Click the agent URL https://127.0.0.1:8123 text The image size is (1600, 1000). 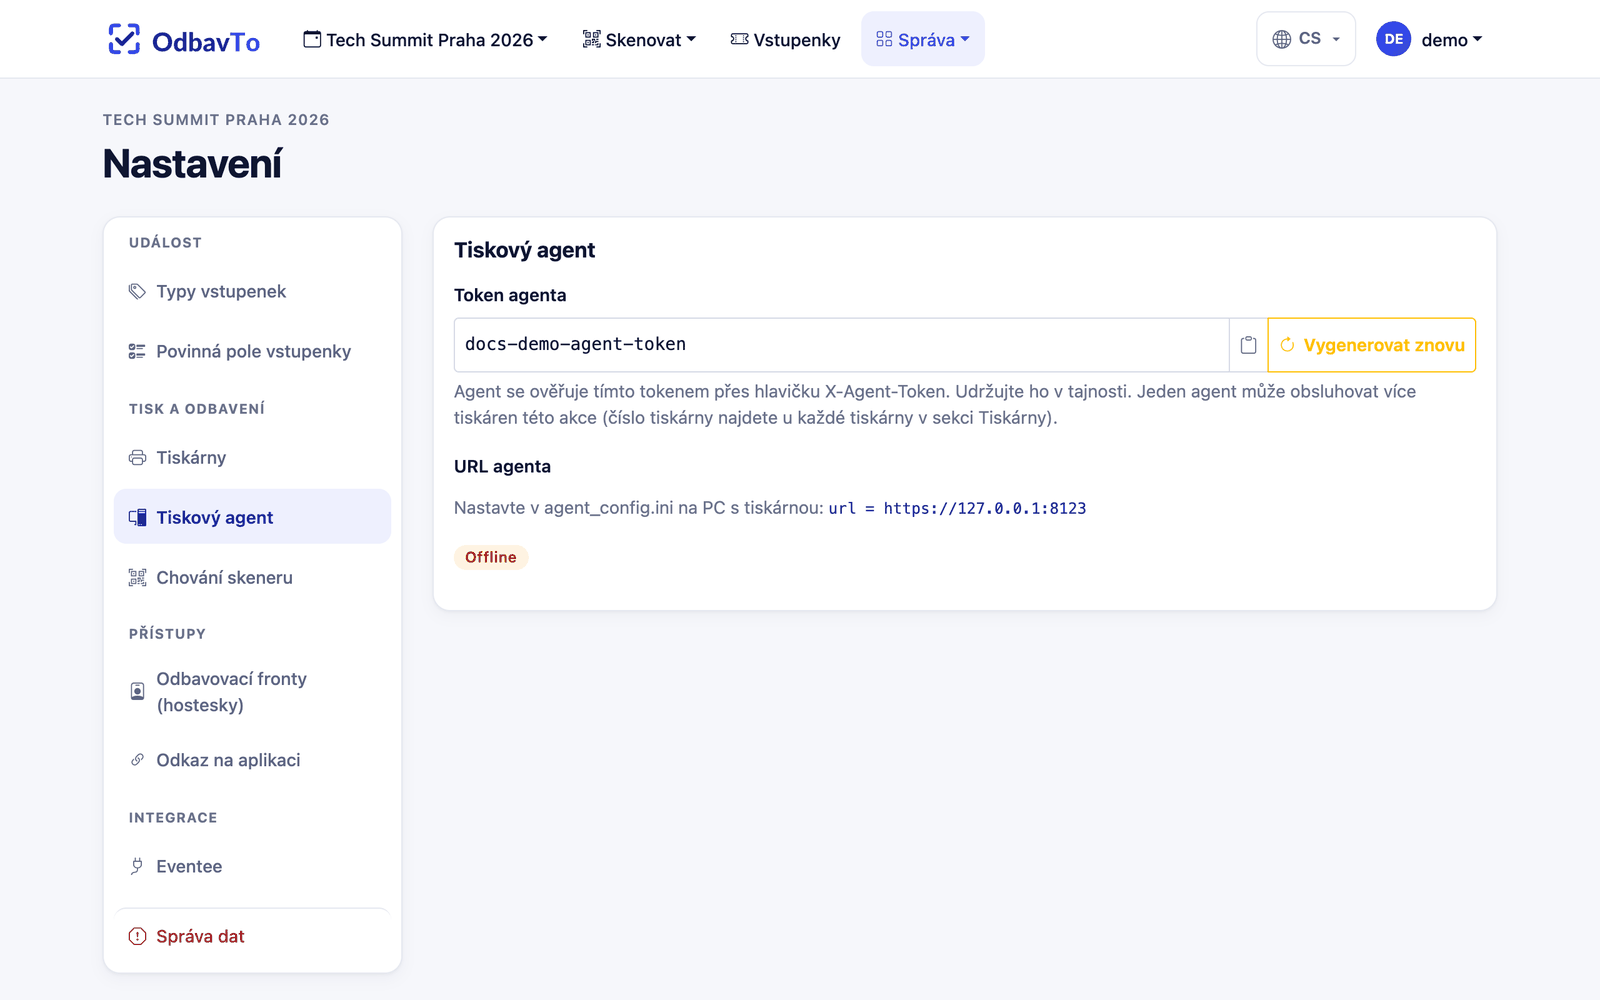tap(985, 508)
